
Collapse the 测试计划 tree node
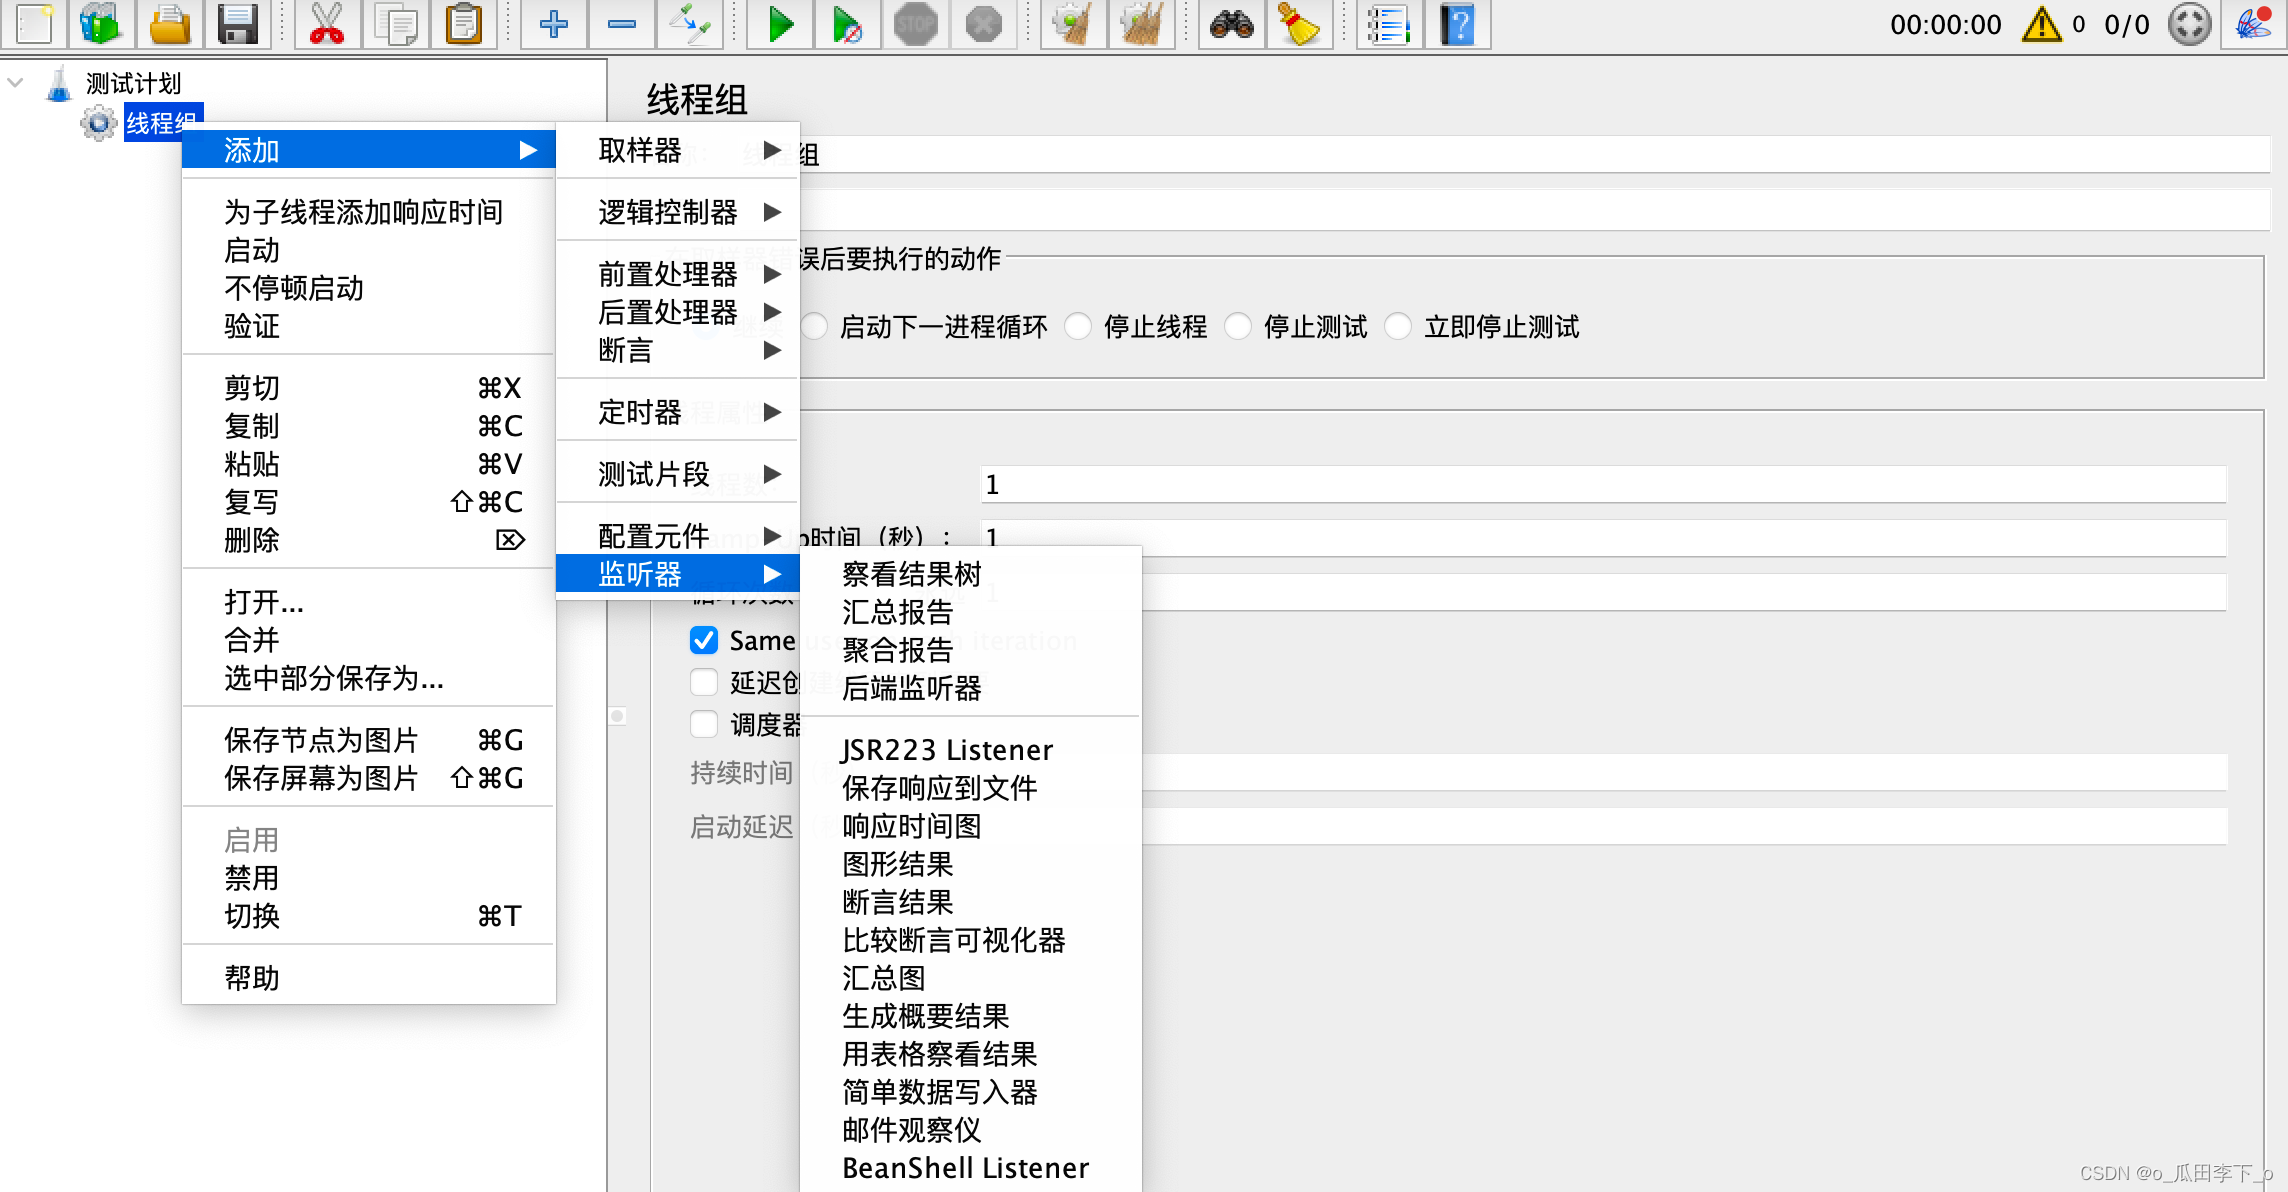click(16, 83)
